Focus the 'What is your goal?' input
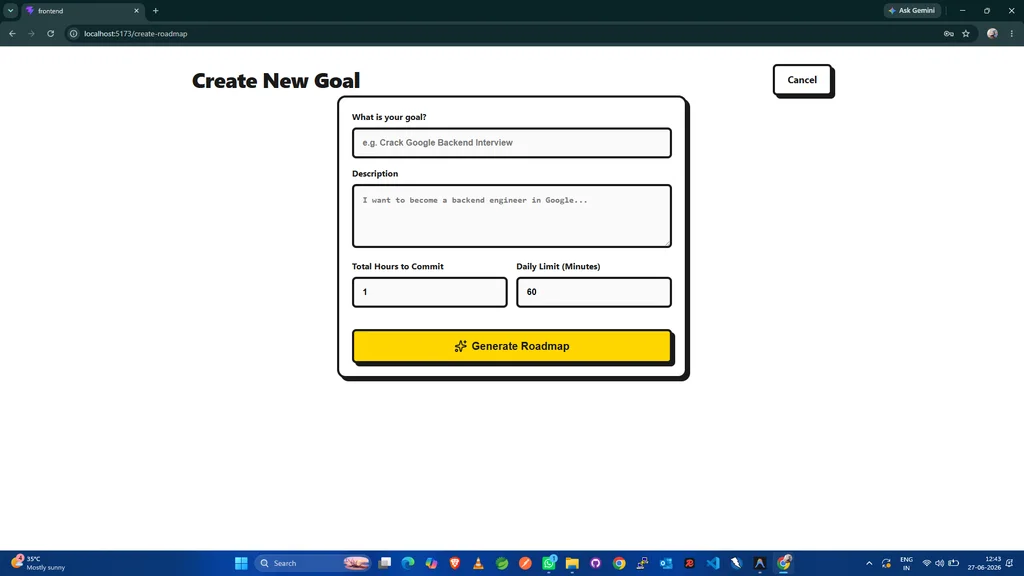The width and height of the screenshot is (1024, 576). 511,143
